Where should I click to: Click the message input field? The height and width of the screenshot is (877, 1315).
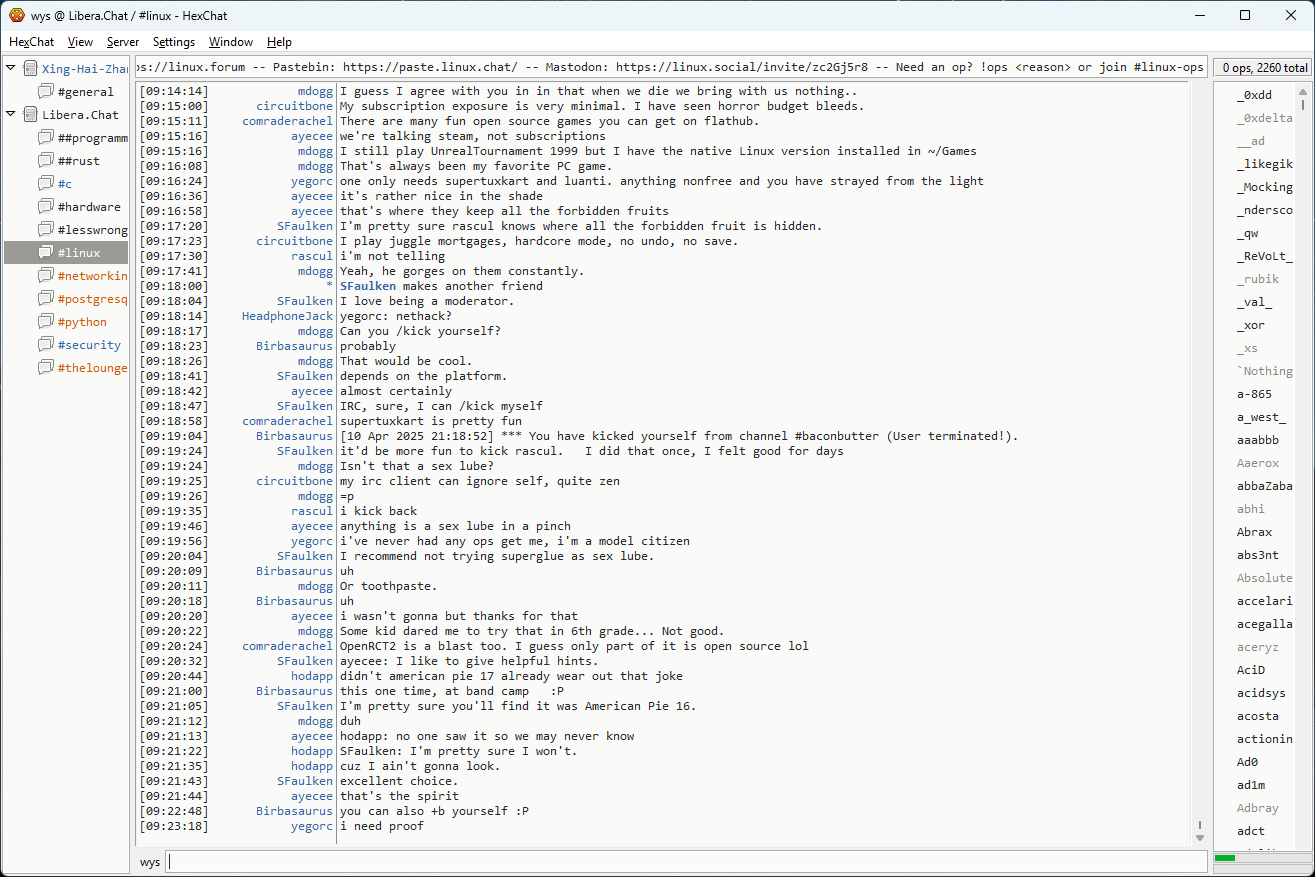pos(686,862)
